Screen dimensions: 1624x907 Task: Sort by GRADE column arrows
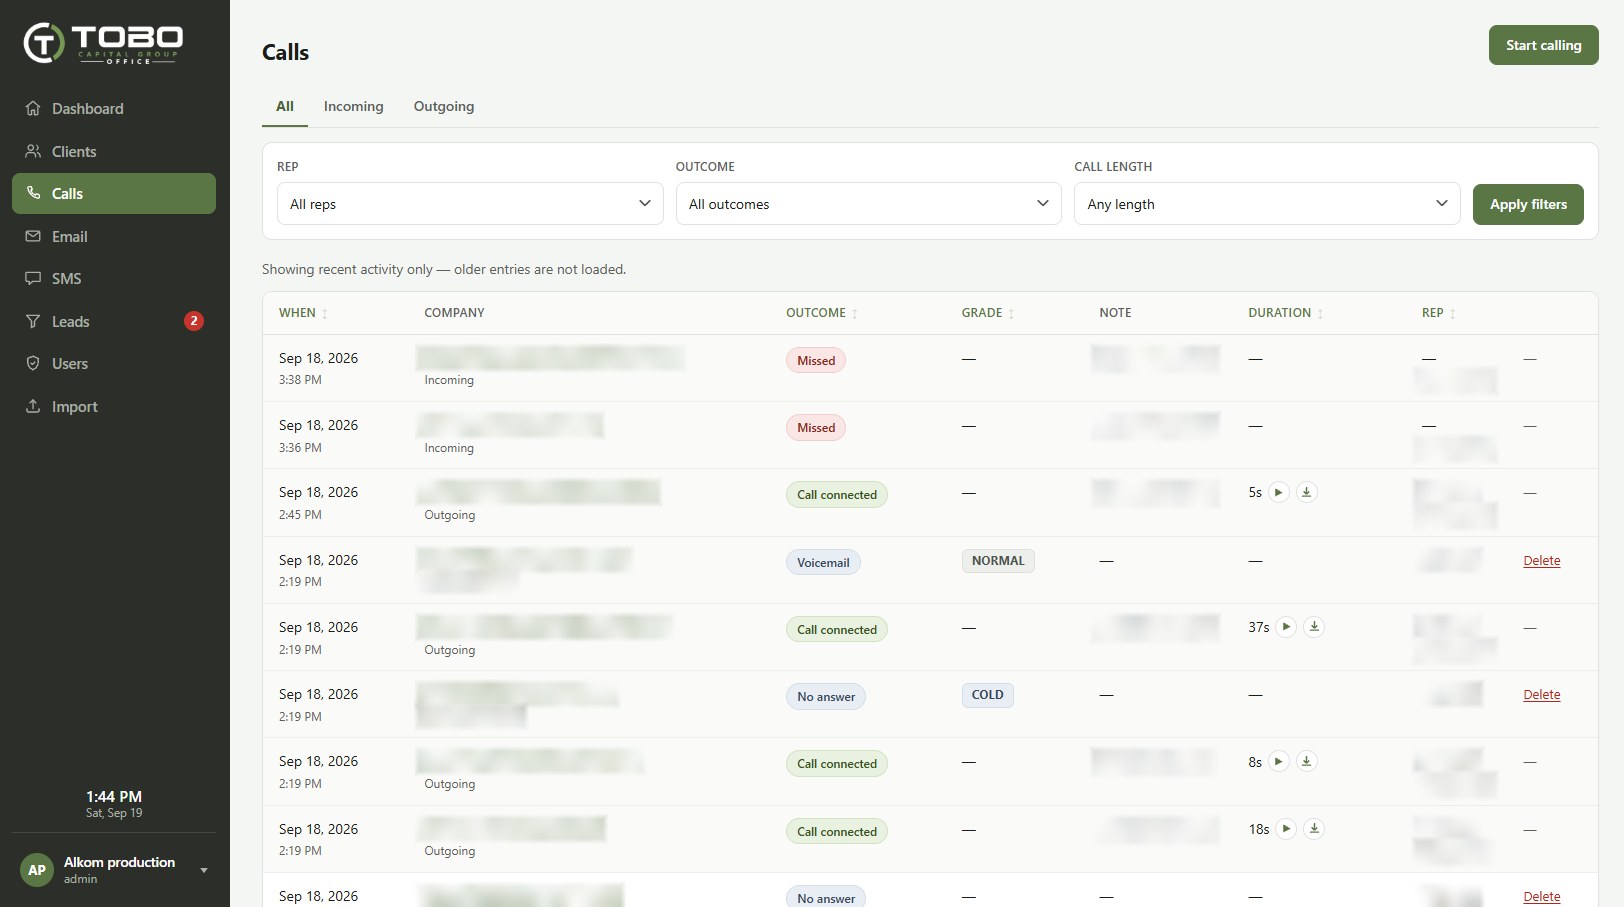pos(1011,314)
